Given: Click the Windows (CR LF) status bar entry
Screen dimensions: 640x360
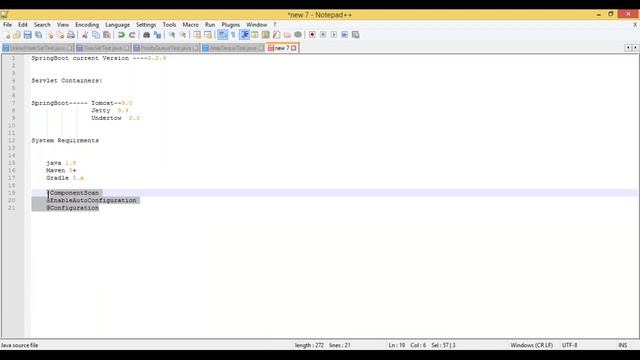Looking at the screenshot, I should tap(531, 345).
